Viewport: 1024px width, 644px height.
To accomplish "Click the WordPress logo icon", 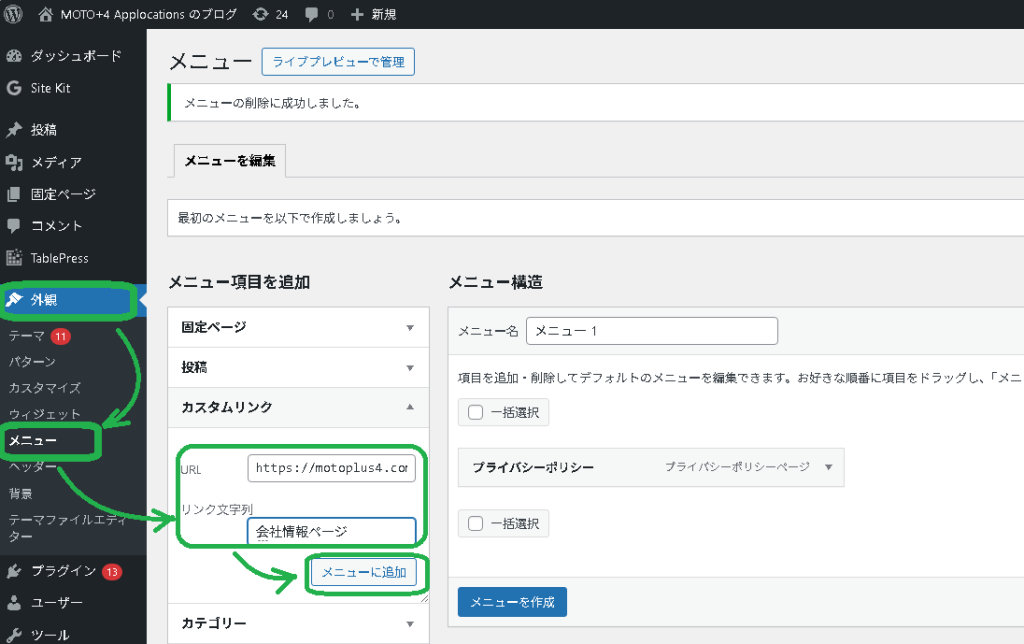I will click(x=13, y=14).
